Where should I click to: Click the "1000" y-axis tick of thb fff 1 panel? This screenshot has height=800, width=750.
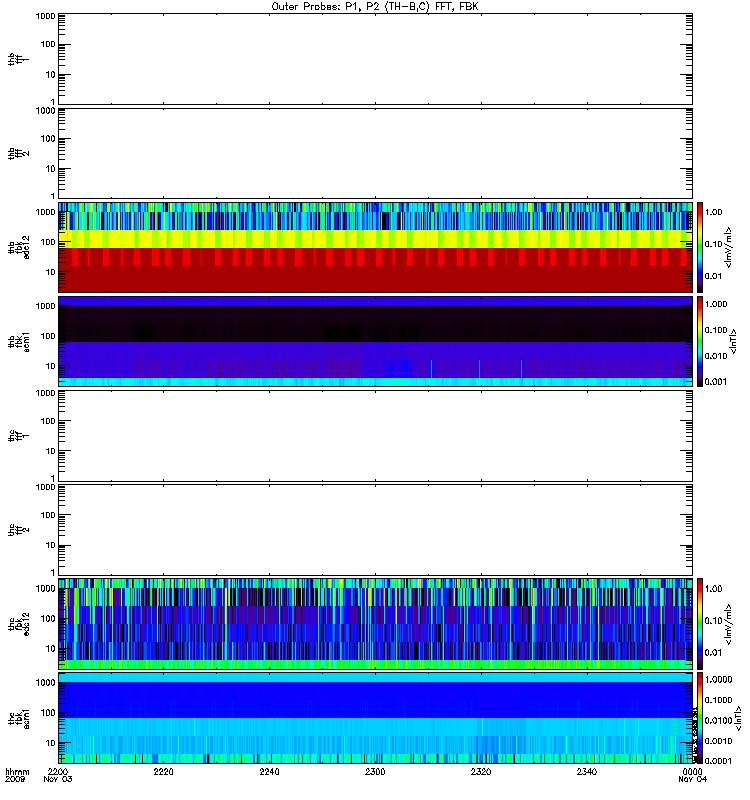pyautogui.click(x=45, y=16)
